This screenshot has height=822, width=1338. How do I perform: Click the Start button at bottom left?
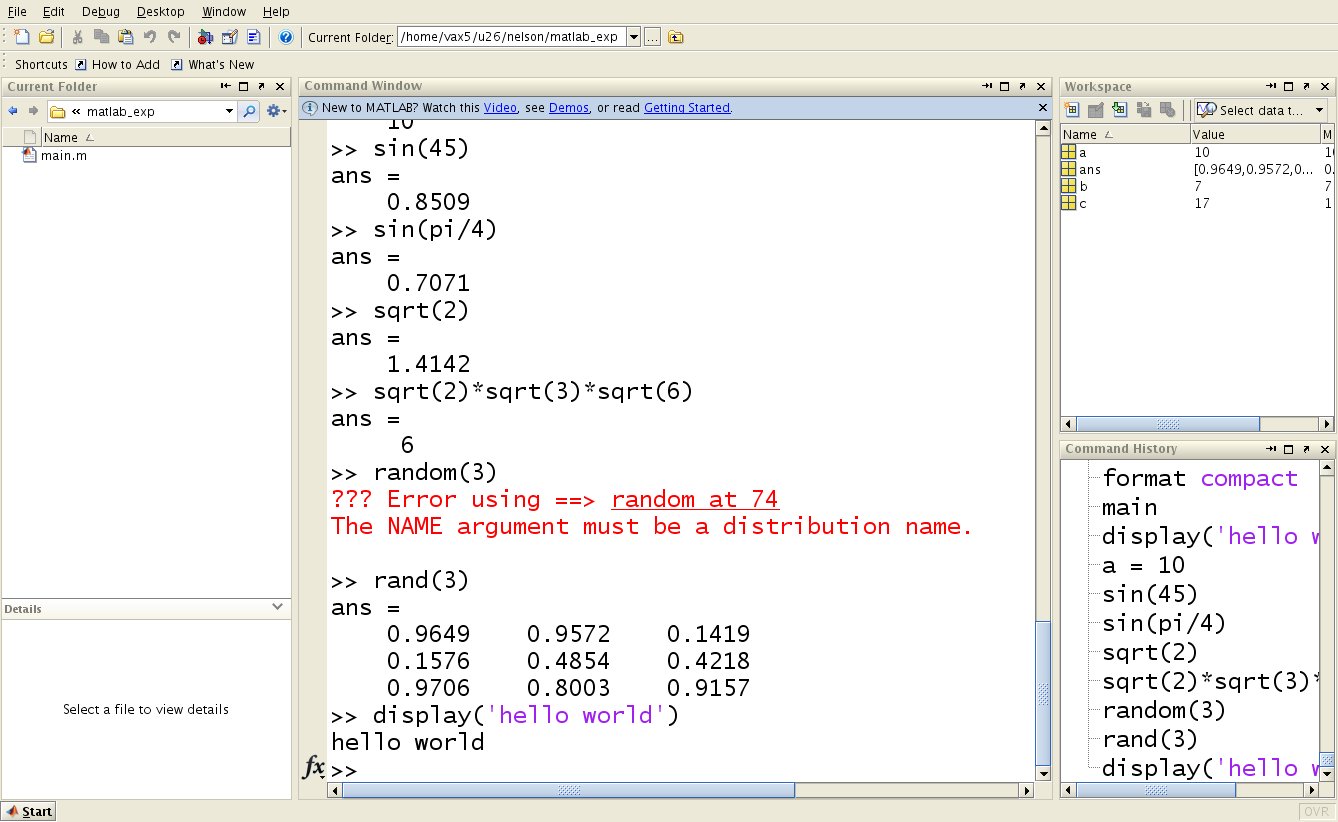(29, 811)
